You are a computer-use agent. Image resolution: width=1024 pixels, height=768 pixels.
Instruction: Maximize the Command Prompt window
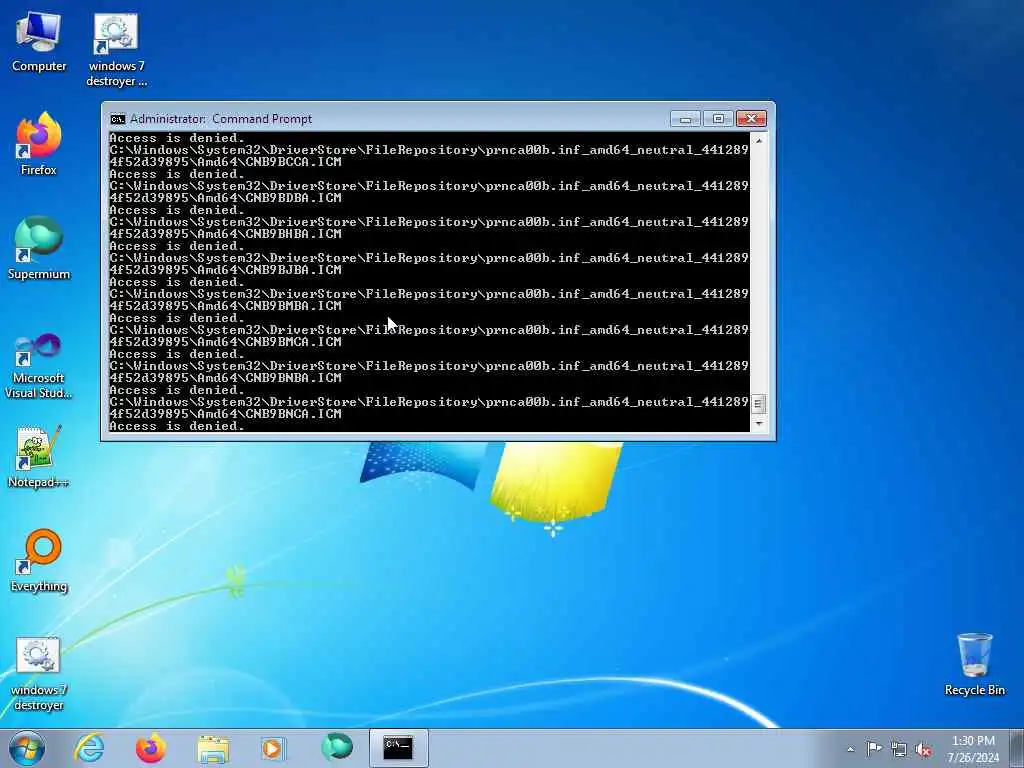[x=718, y=119]
